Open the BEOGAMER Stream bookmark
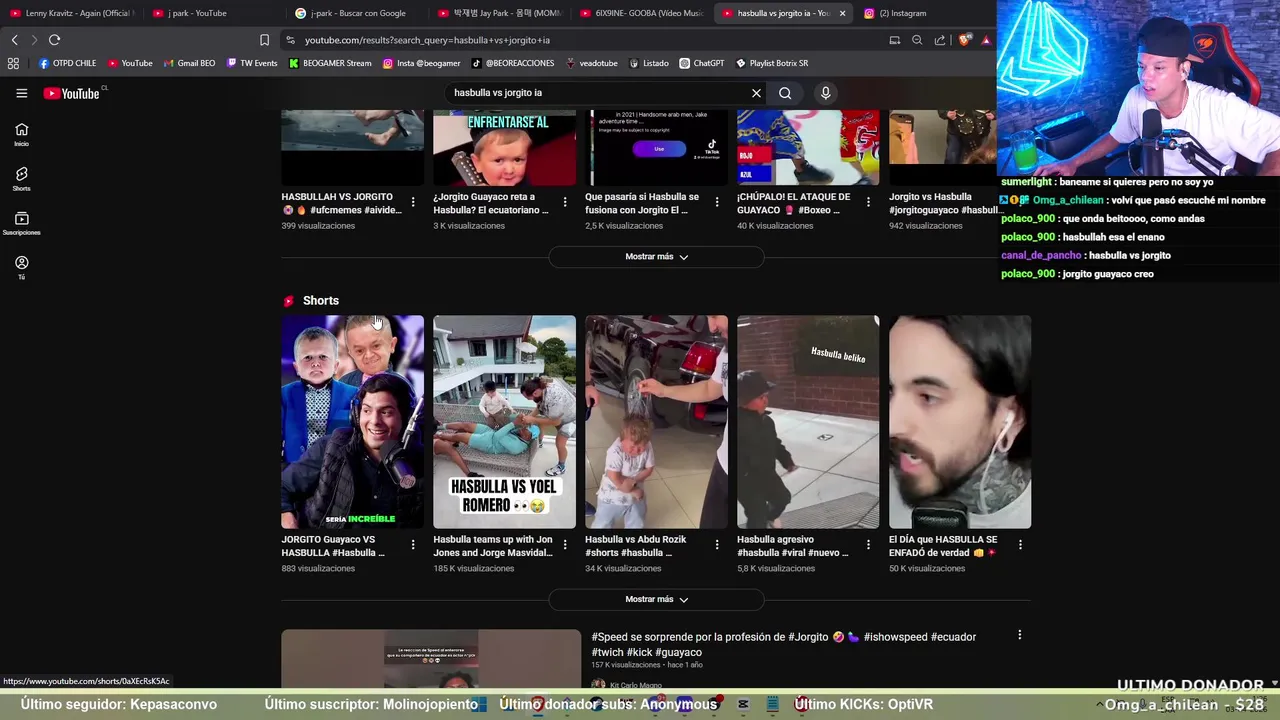This screenshot has height=720, width=1280. click(330, 63)
